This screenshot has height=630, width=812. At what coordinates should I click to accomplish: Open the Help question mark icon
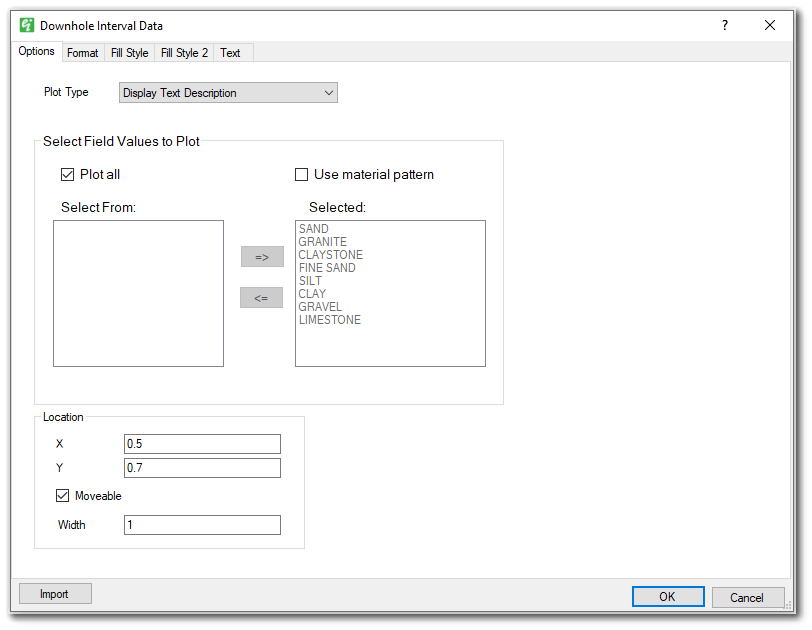[x=724, y=25]
